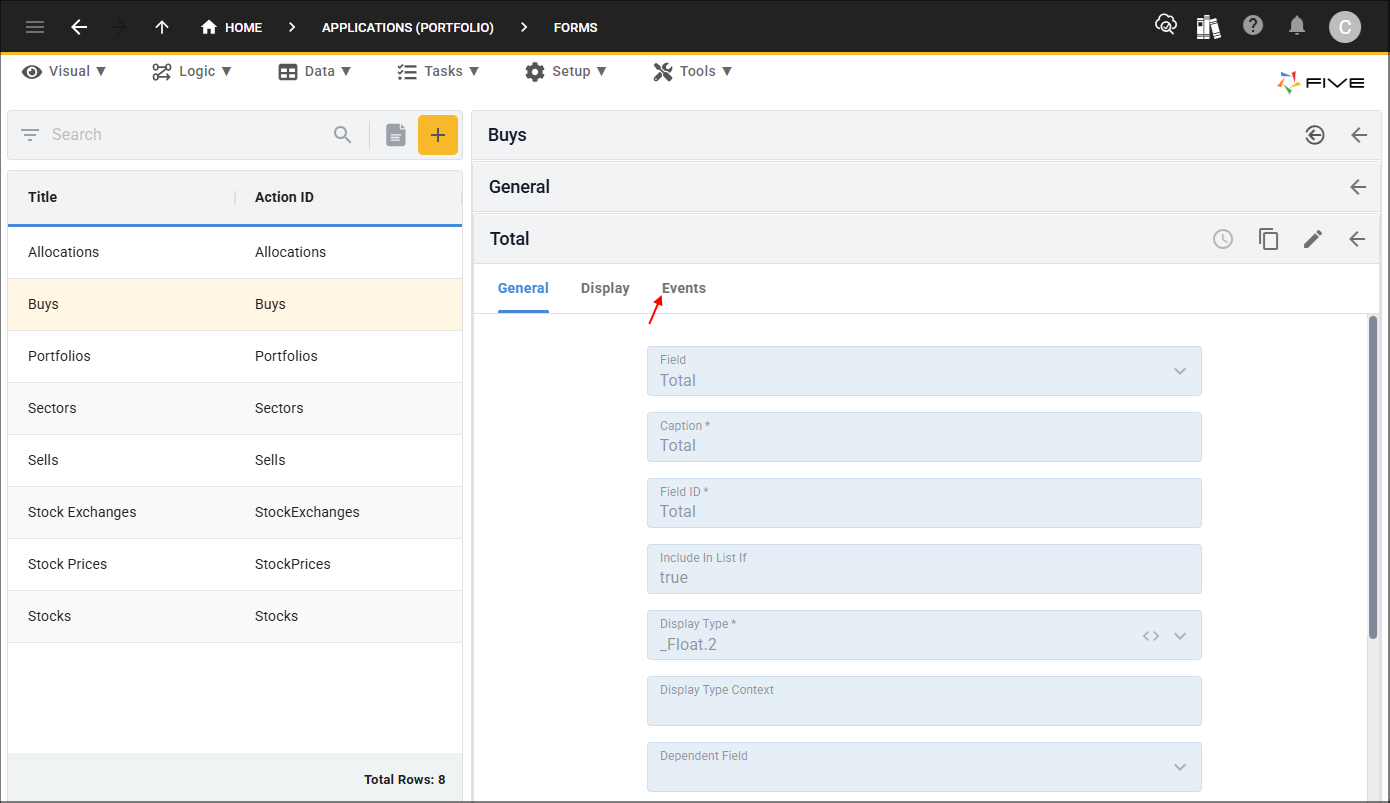Click the Include In List If field

click(x=924, y=569)
